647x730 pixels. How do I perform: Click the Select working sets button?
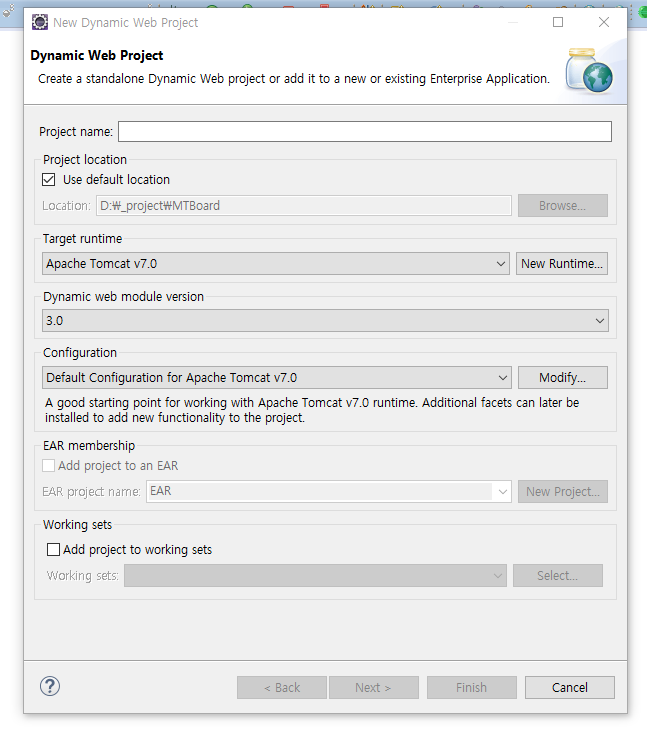558,575
